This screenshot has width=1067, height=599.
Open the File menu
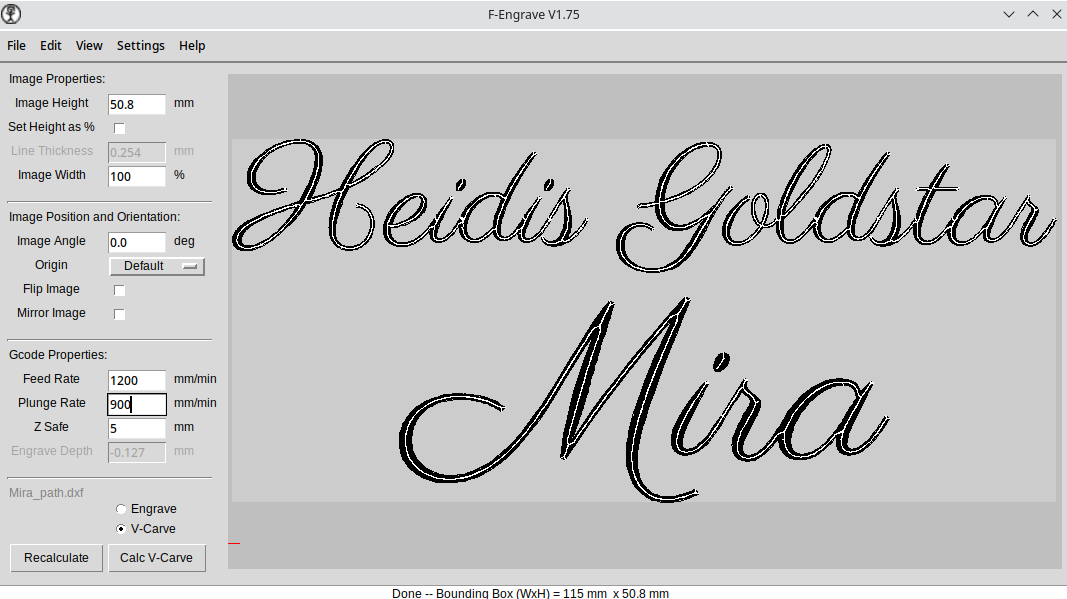(17, 46)
